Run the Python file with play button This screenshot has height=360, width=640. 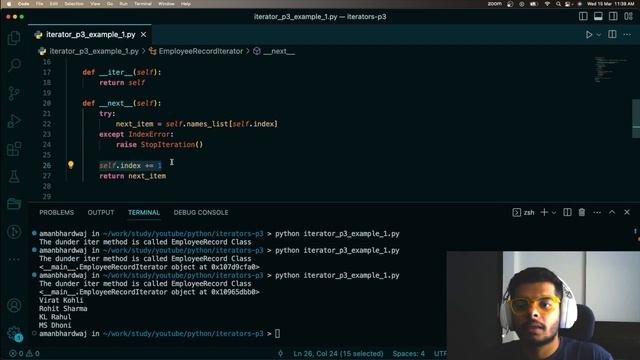tap(589, 35)
